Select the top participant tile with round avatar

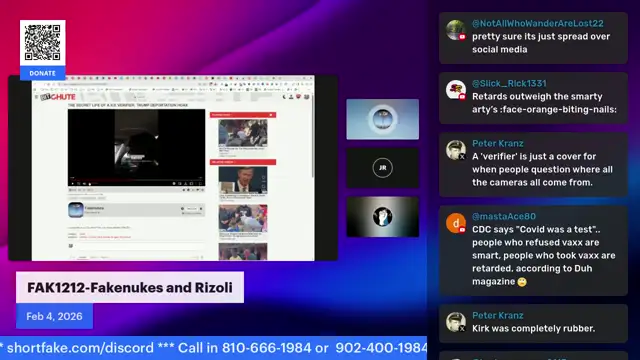click(382, 119)
